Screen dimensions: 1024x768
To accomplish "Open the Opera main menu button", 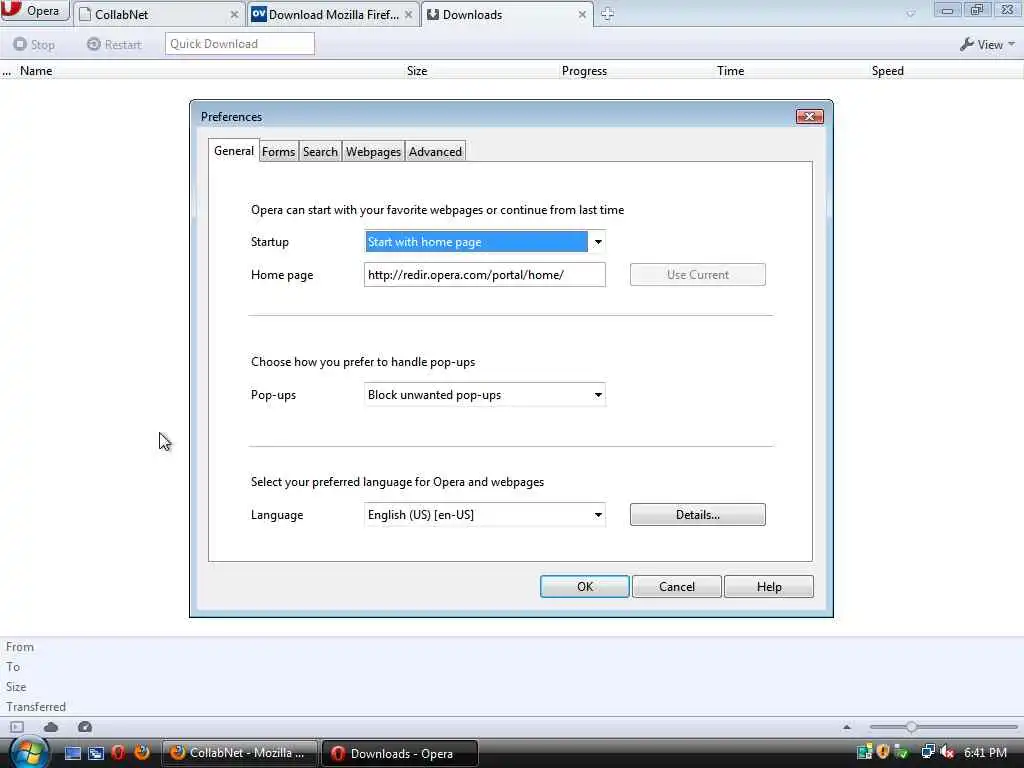I will pos(34,11).
